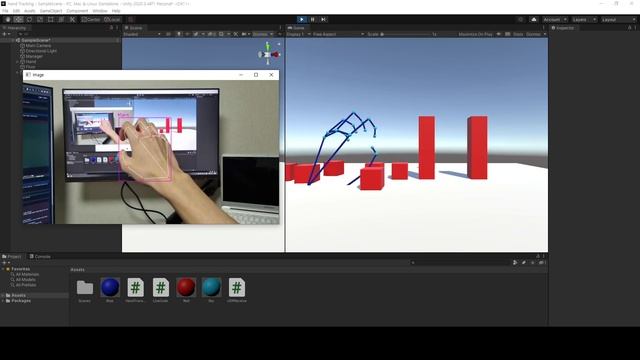Screen dimensions: 640x360
Task: Select the Scale tool in the toolbar
Action: tap(40, 19)
